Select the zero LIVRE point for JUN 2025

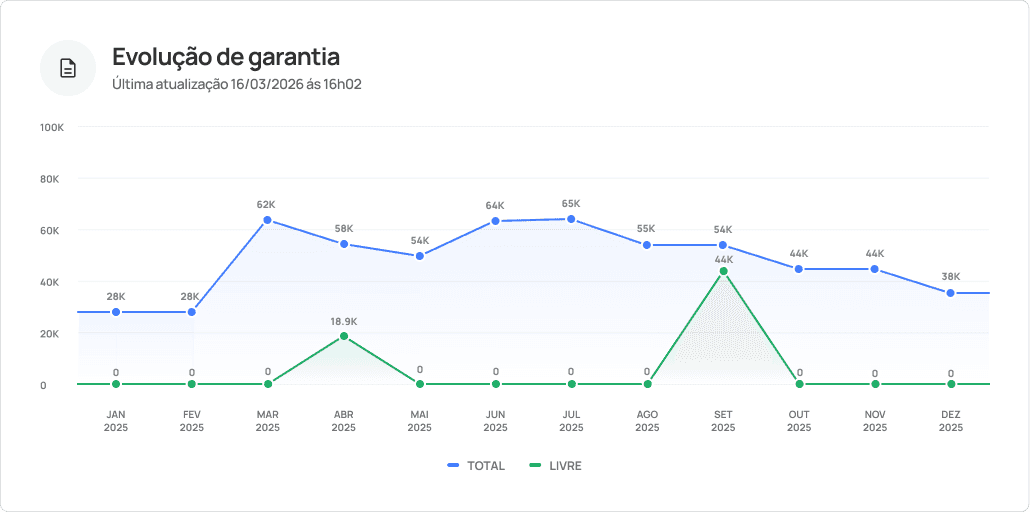point(495,384)
